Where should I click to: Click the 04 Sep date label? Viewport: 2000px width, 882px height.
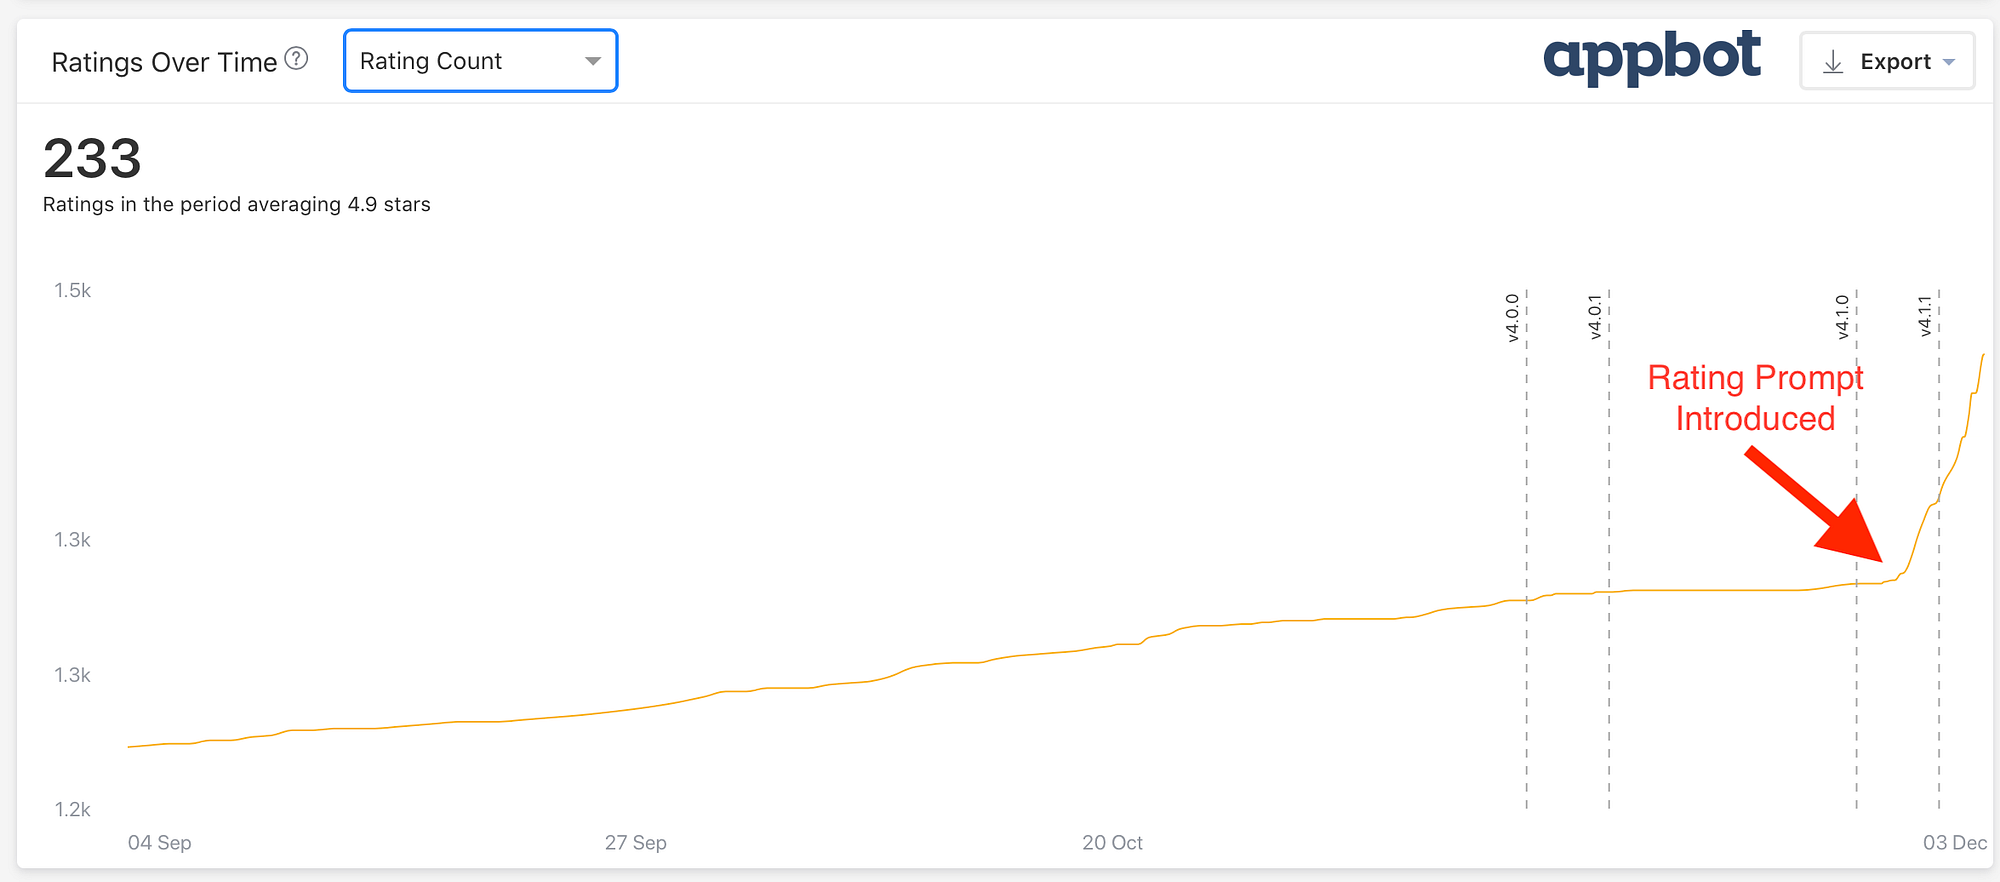tap(159, 843)
